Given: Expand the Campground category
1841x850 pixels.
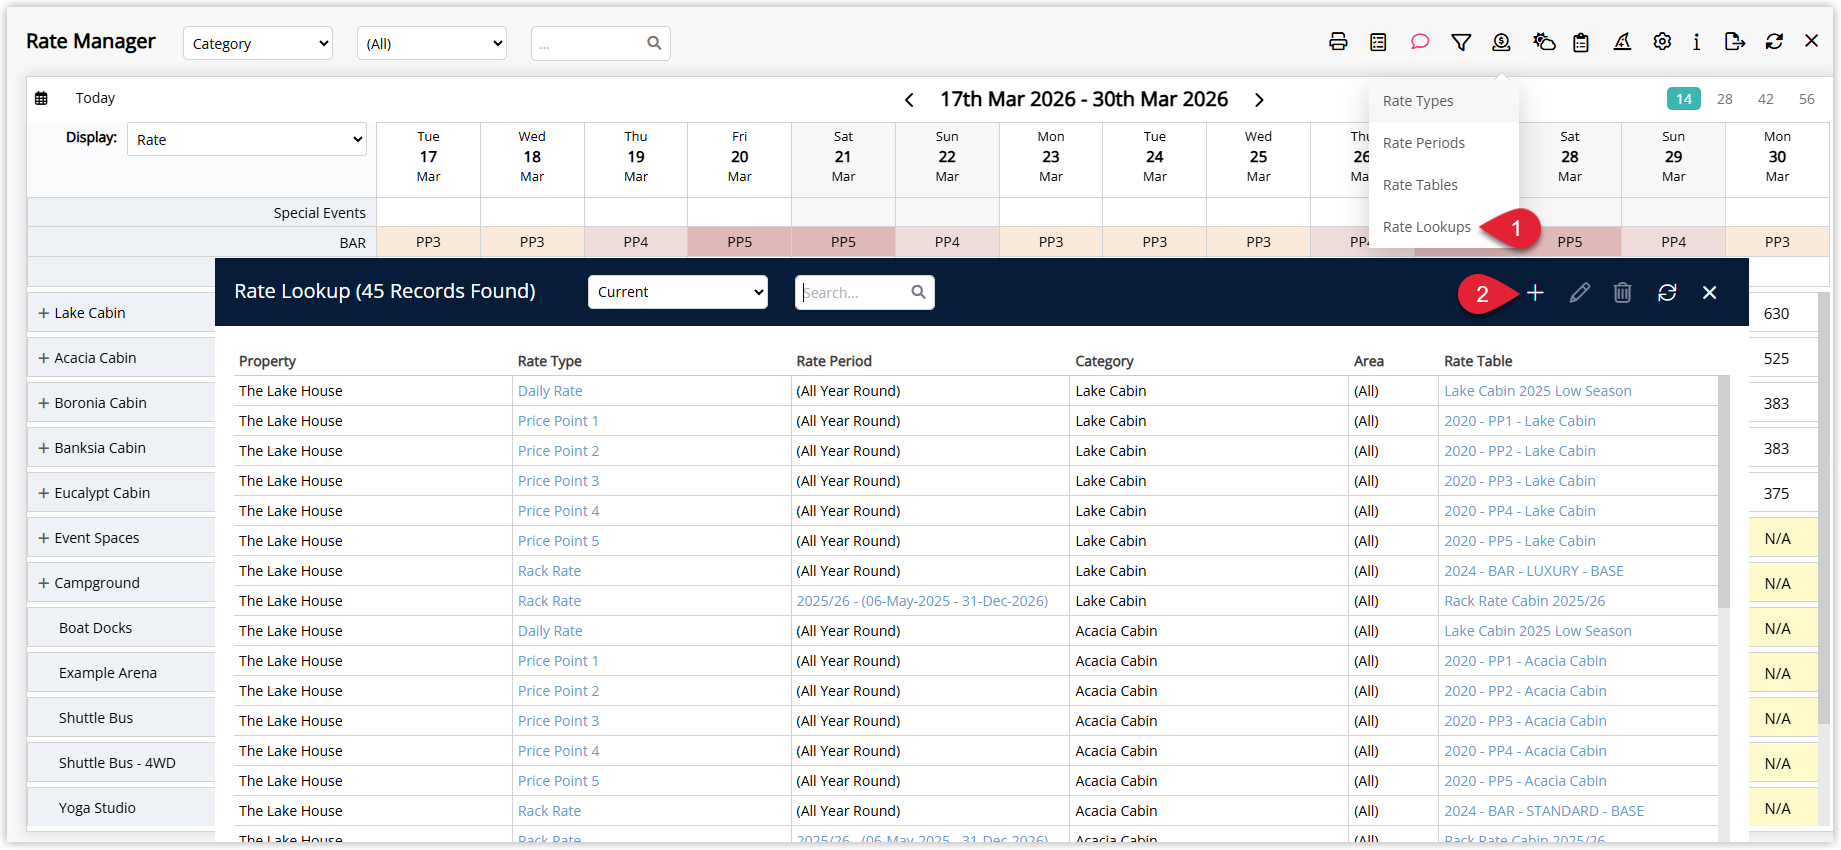Looking at the screenshot, I should (44, 583).
